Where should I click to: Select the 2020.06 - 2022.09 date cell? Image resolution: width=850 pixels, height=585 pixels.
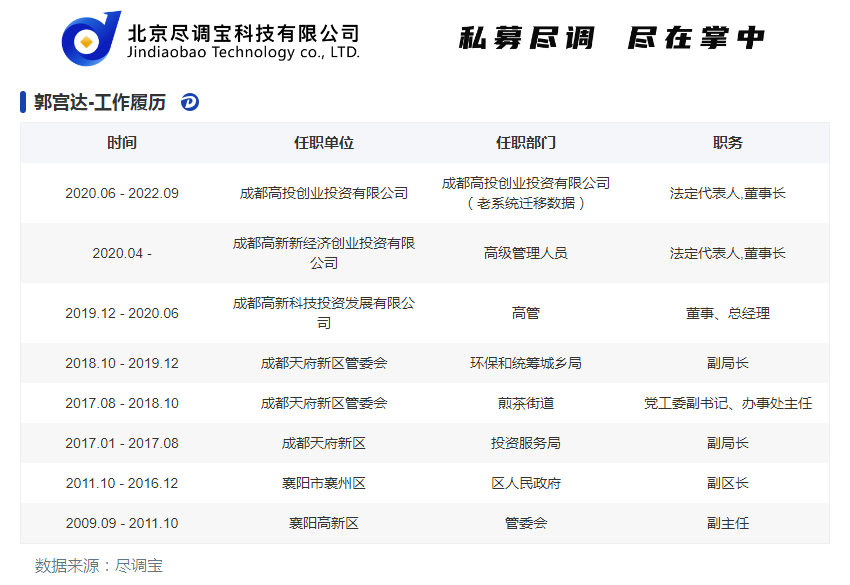(x=122, y=193)
